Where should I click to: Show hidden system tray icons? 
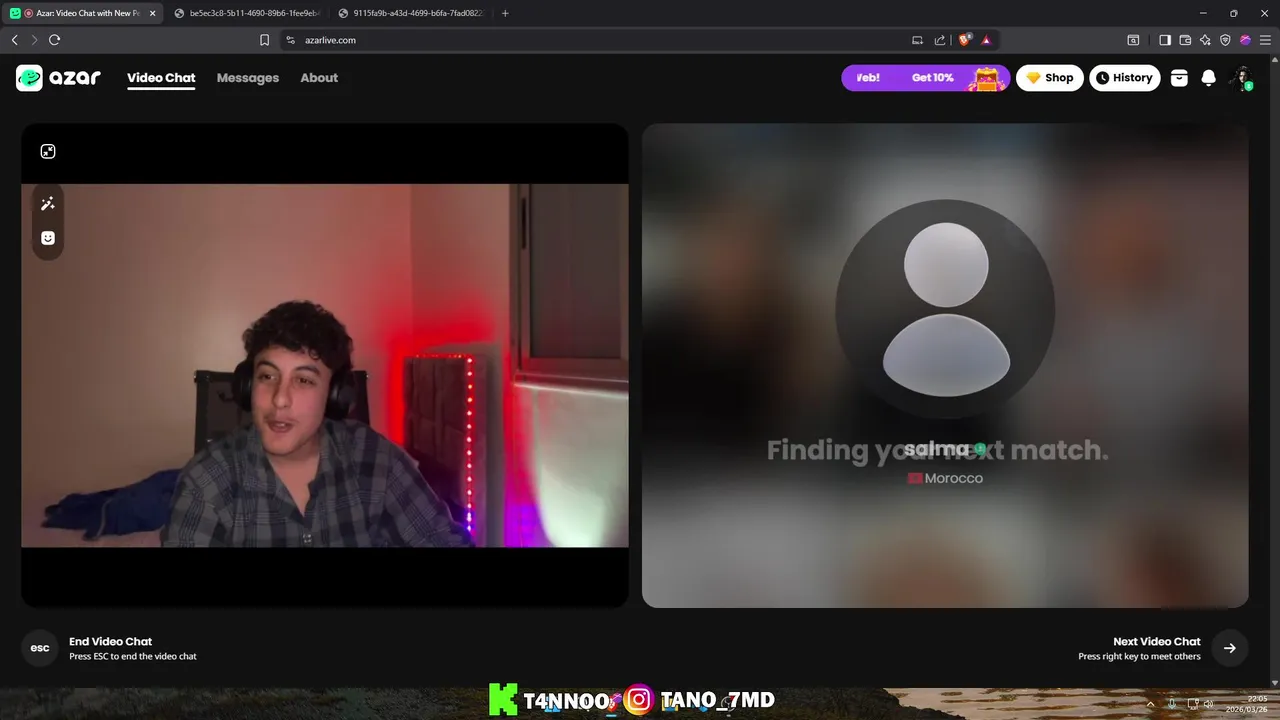point(1150,704)
